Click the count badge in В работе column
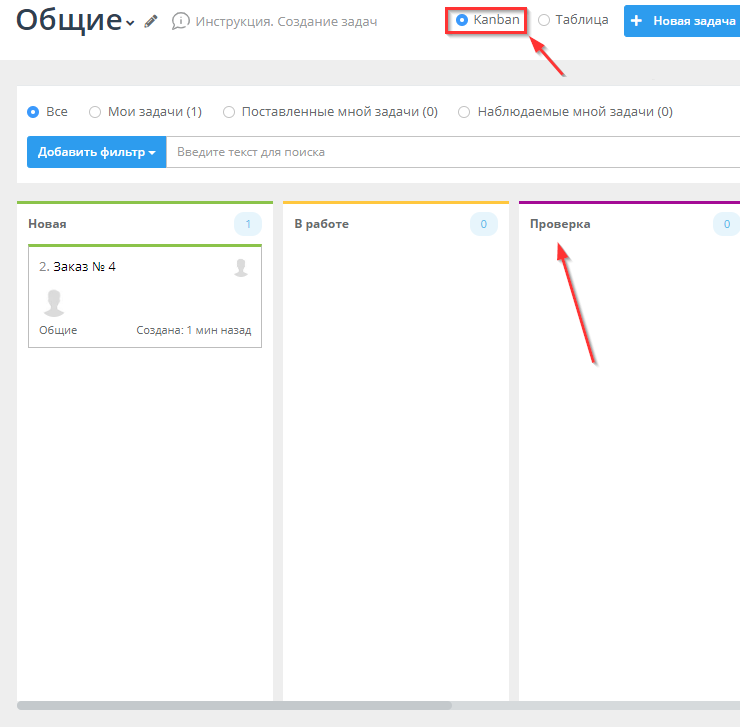740x727 pixels. pyautogui.click(x=483, y=224)
